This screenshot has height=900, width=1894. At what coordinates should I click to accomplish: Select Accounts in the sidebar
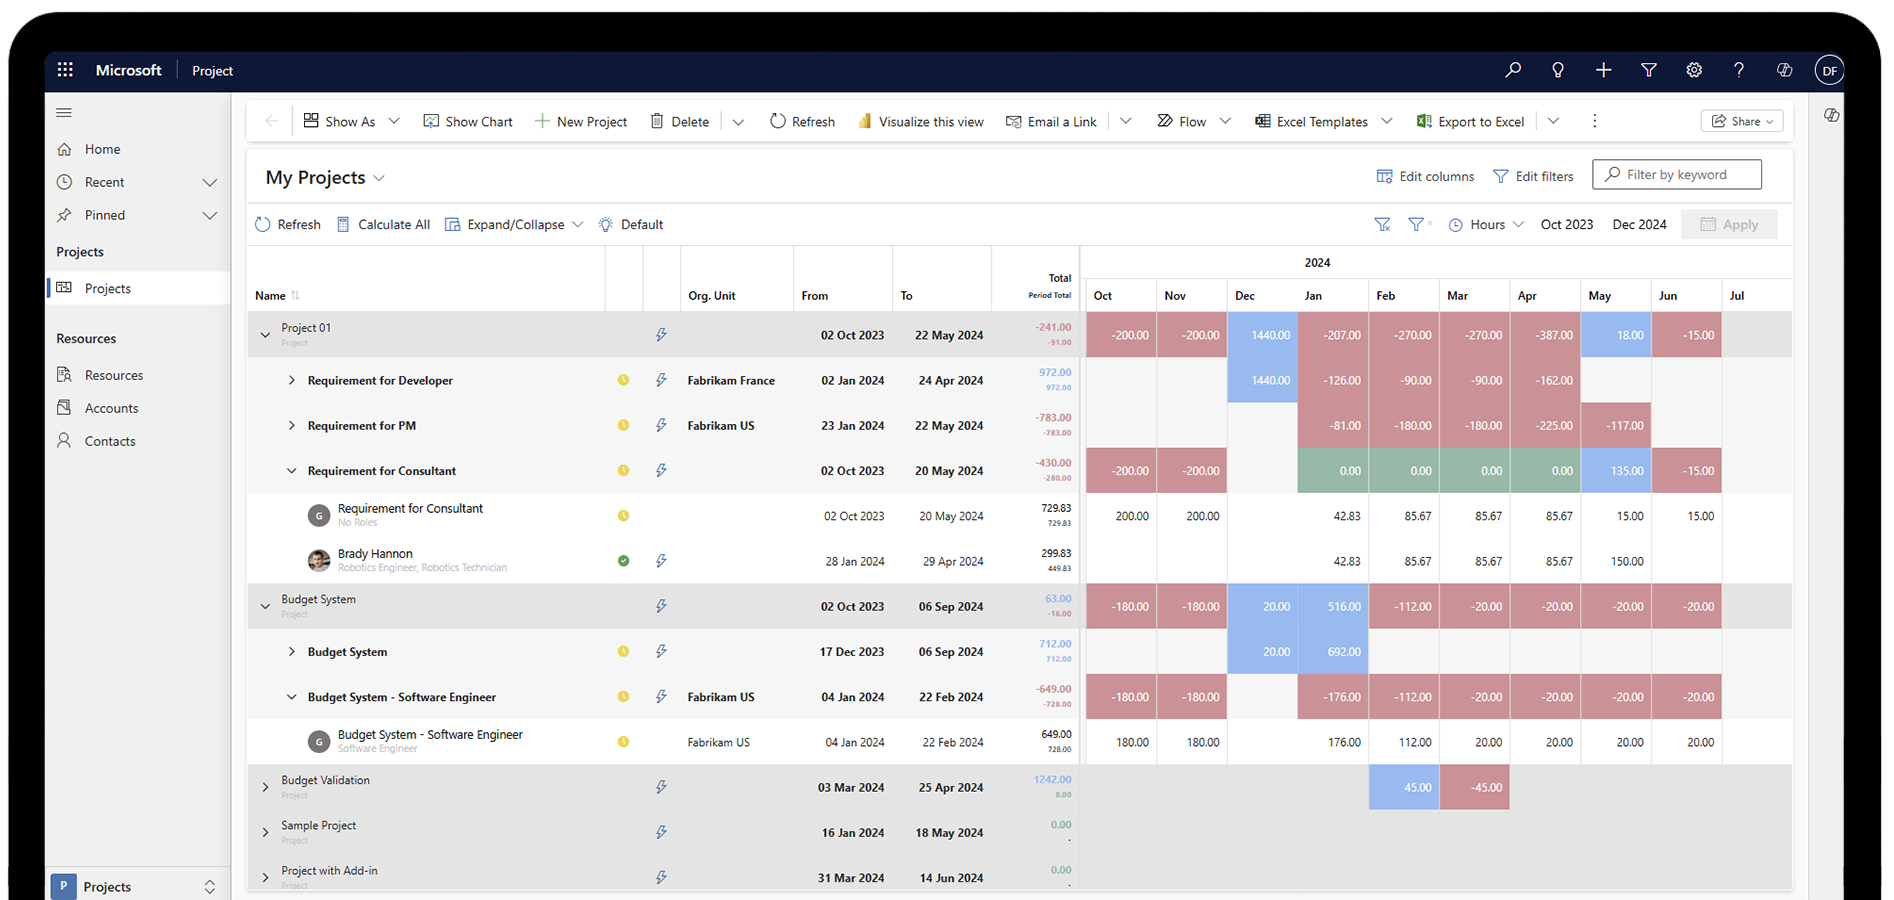point(111,408)
